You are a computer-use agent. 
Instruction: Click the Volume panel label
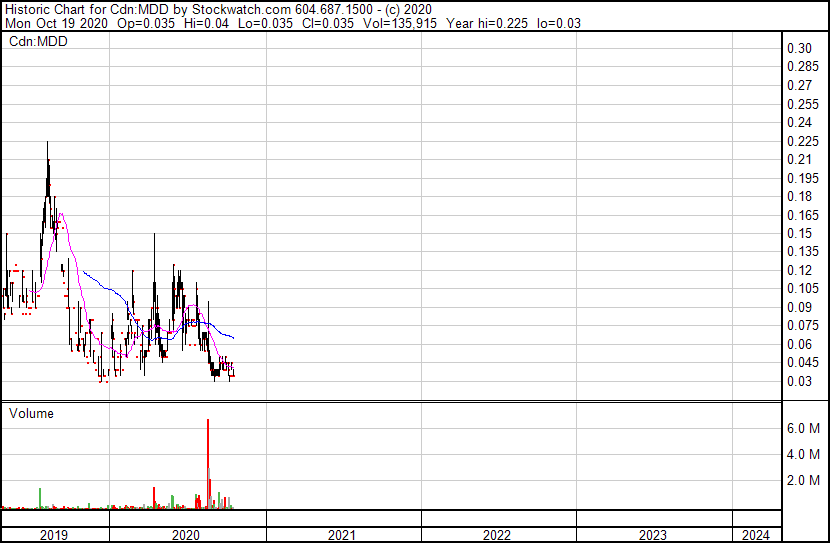pyautogui.click(x=31, y=413)
